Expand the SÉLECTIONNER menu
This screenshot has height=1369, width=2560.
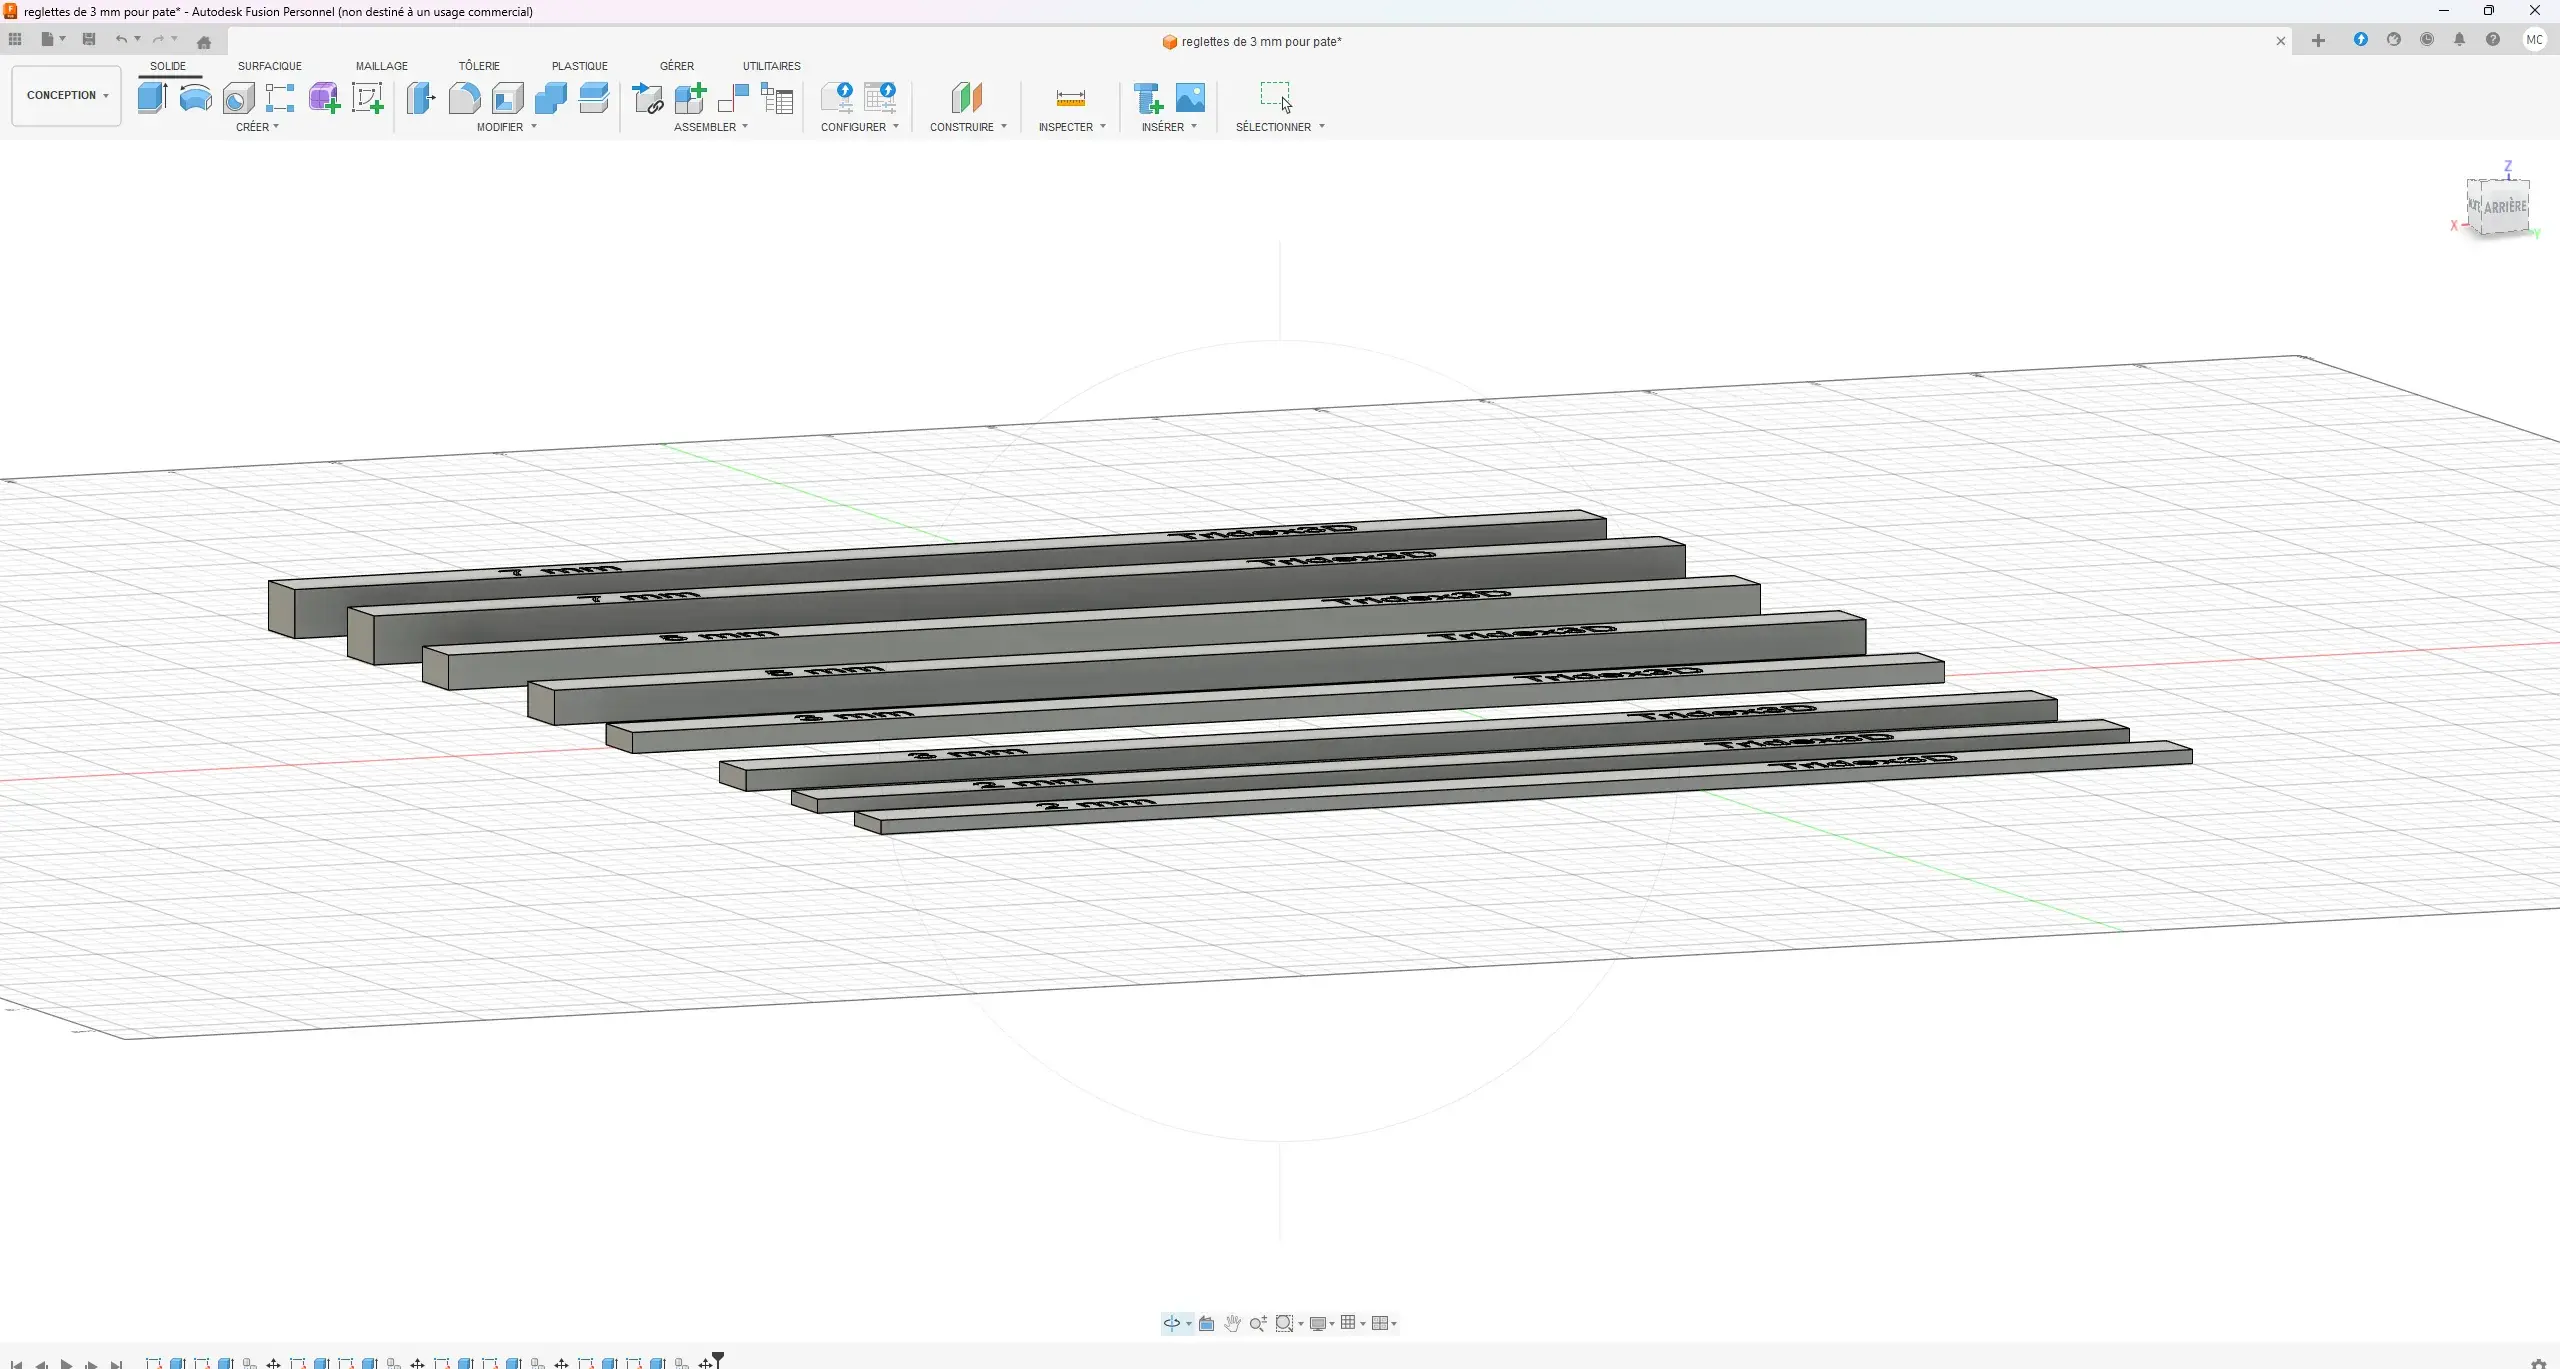[x=1280, y=127]
